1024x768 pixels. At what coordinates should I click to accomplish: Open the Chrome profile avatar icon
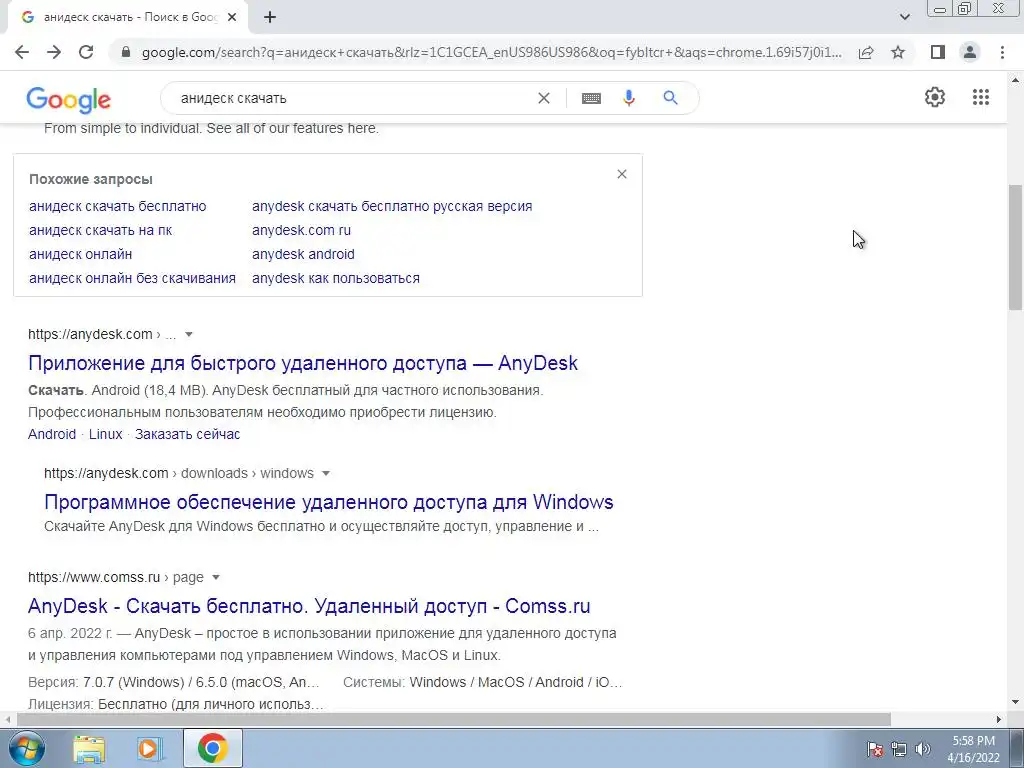(x=970, y=52)
